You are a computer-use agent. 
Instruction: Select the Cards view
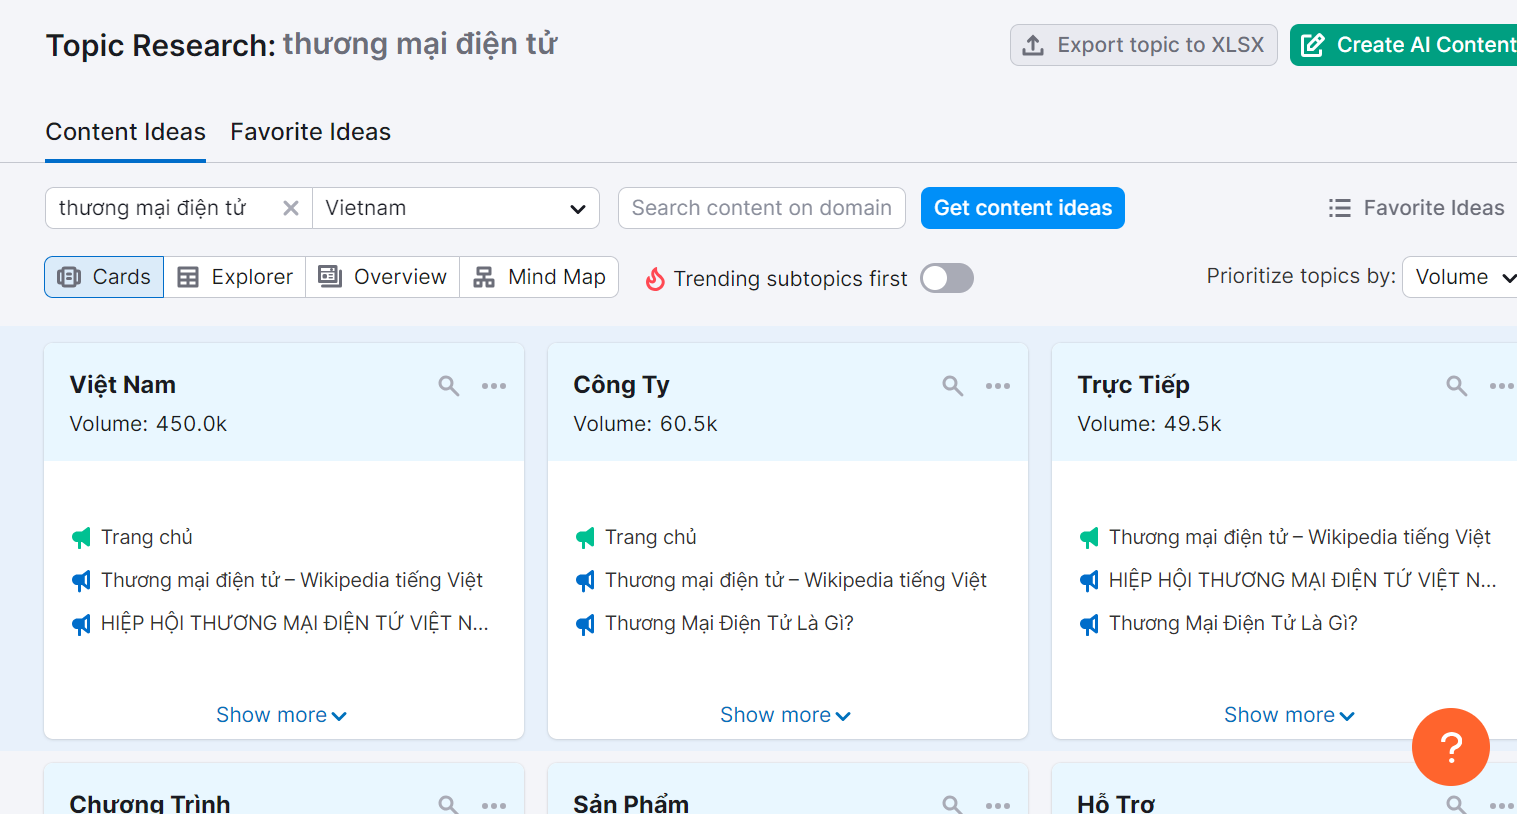(x=104, y=277)
